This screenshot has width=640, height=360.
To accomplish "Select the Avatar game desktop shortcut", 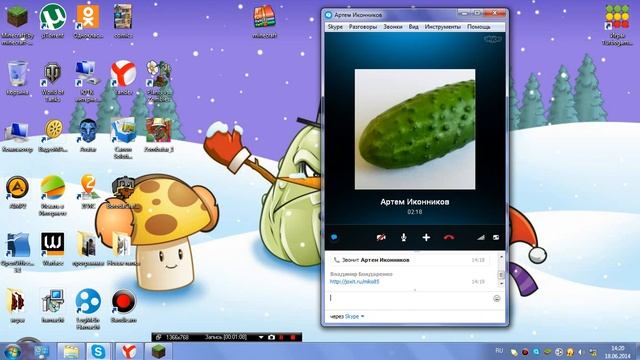I will click(88, 136).
